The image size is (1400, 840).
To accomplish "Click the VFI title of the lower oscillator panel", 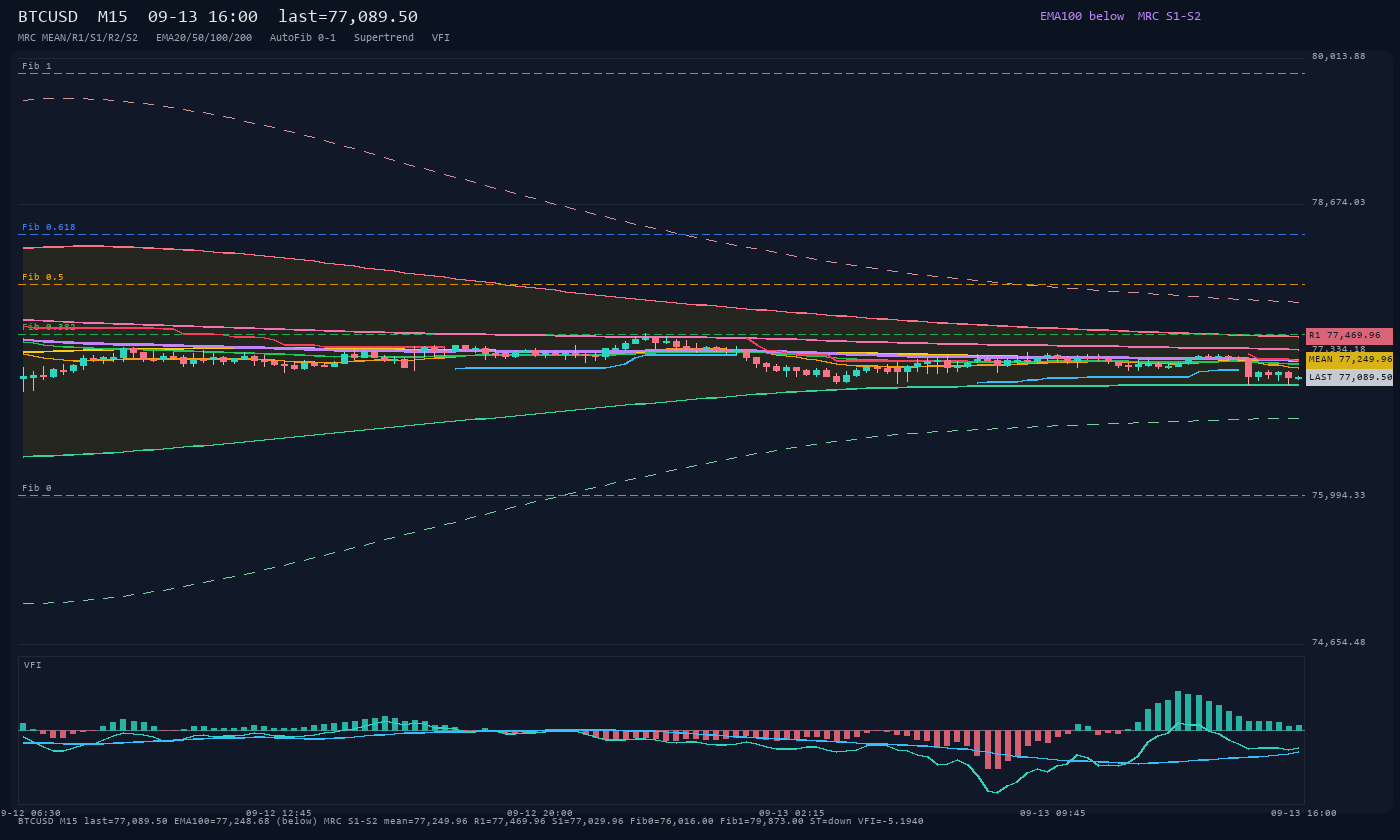I will [x=33, y=665].
